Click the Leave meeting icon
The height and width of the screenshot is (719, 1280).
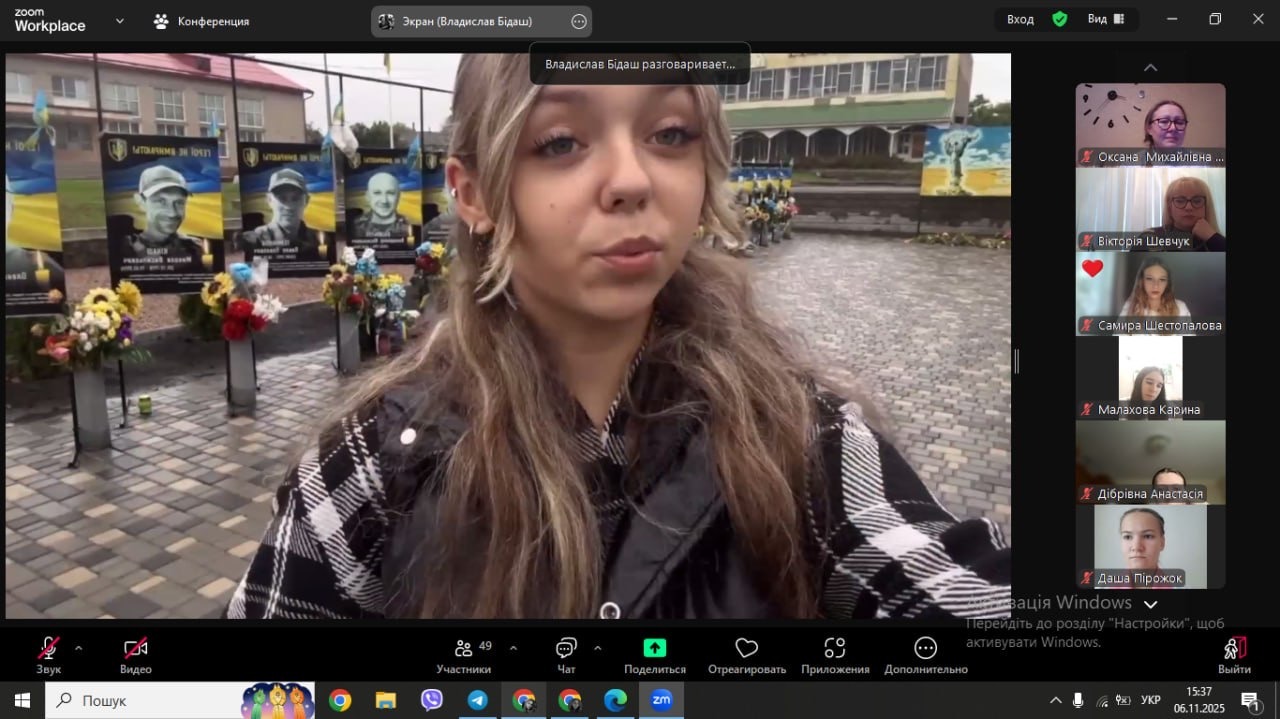click(1234, 649)
